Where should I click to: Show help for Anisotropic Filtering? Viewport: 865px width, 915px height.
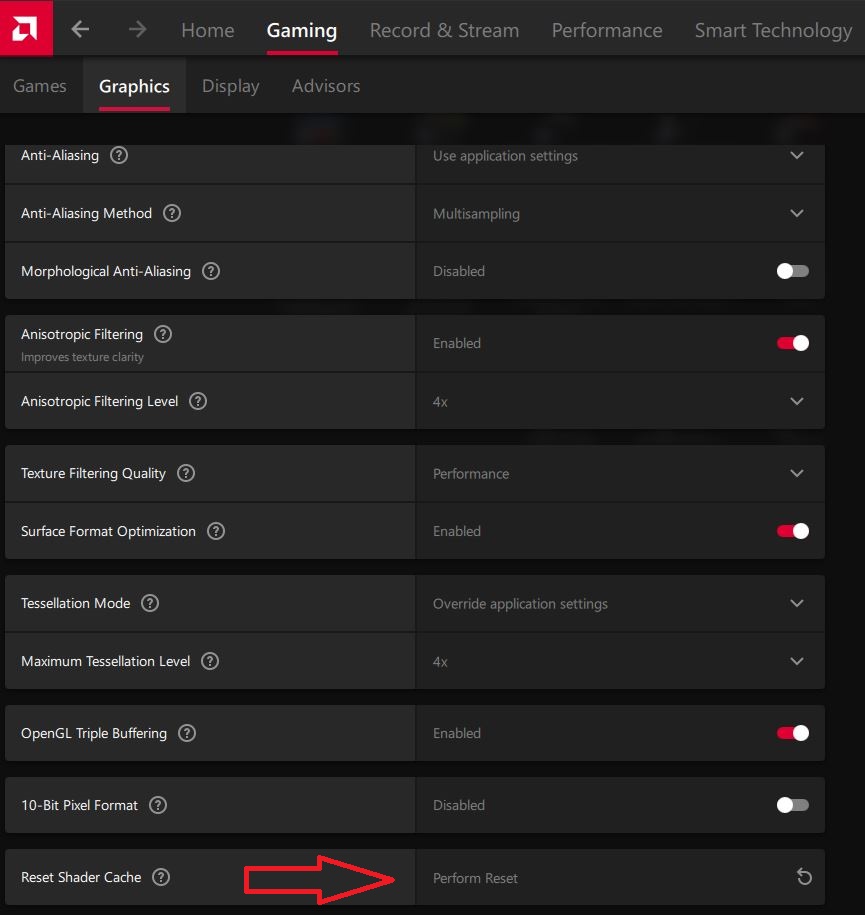click(163, 334)
